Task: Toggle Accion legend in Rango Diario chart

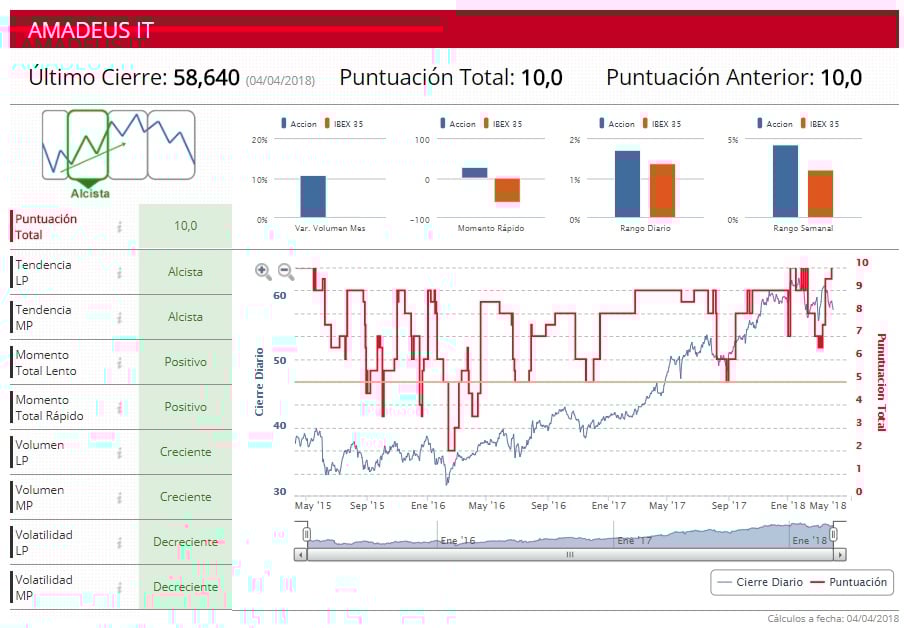Action: (x=617, y=123)
